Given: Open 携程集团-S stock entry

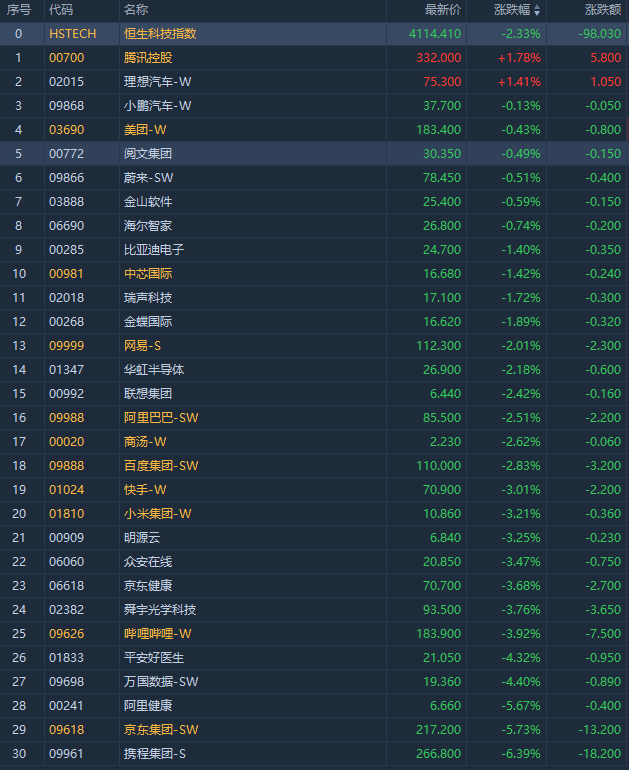Looking at the screenshot, I should [155, 754].
